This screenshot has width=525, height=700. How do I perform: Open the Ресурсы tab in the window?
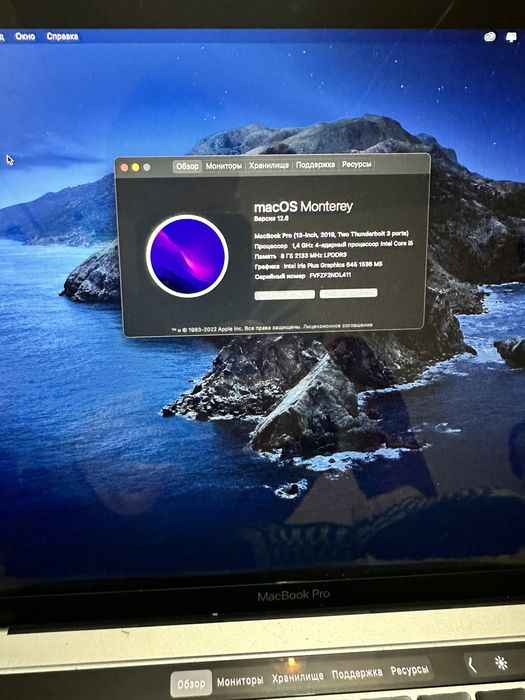point(356,164)
